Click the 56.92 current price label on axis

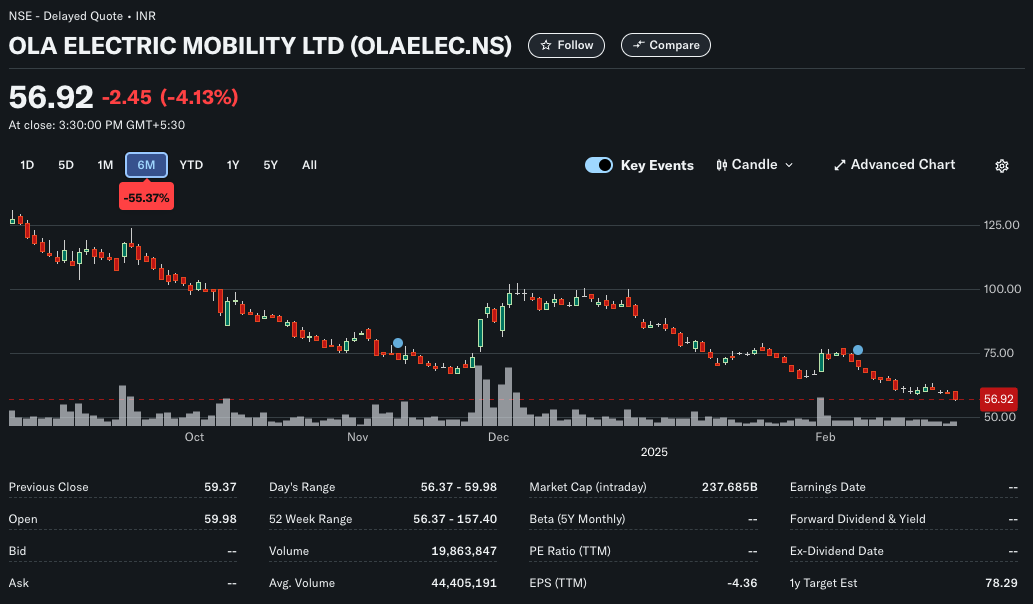(998, 399)
